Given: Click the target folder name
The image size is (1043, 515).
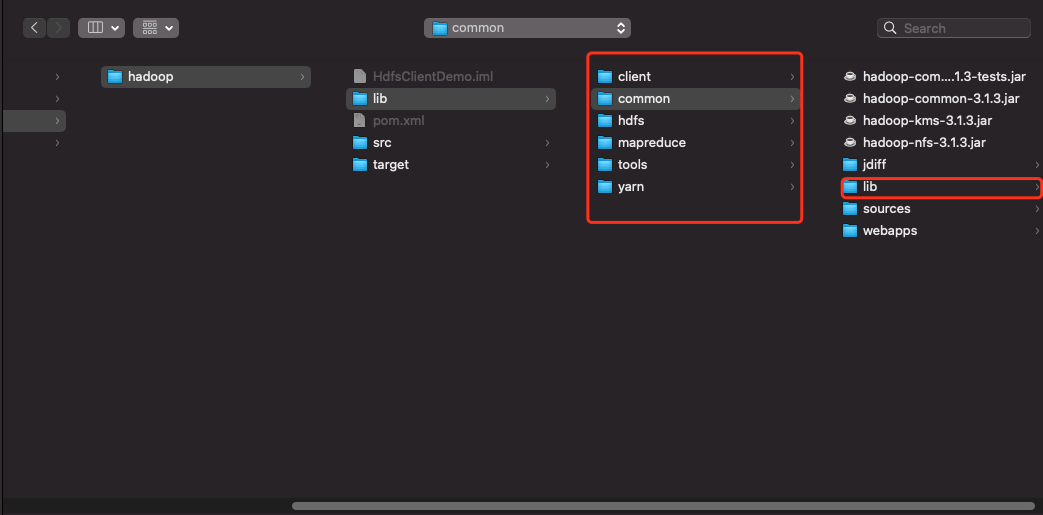Looking at the screenshot, I should [x=391, y=164].
